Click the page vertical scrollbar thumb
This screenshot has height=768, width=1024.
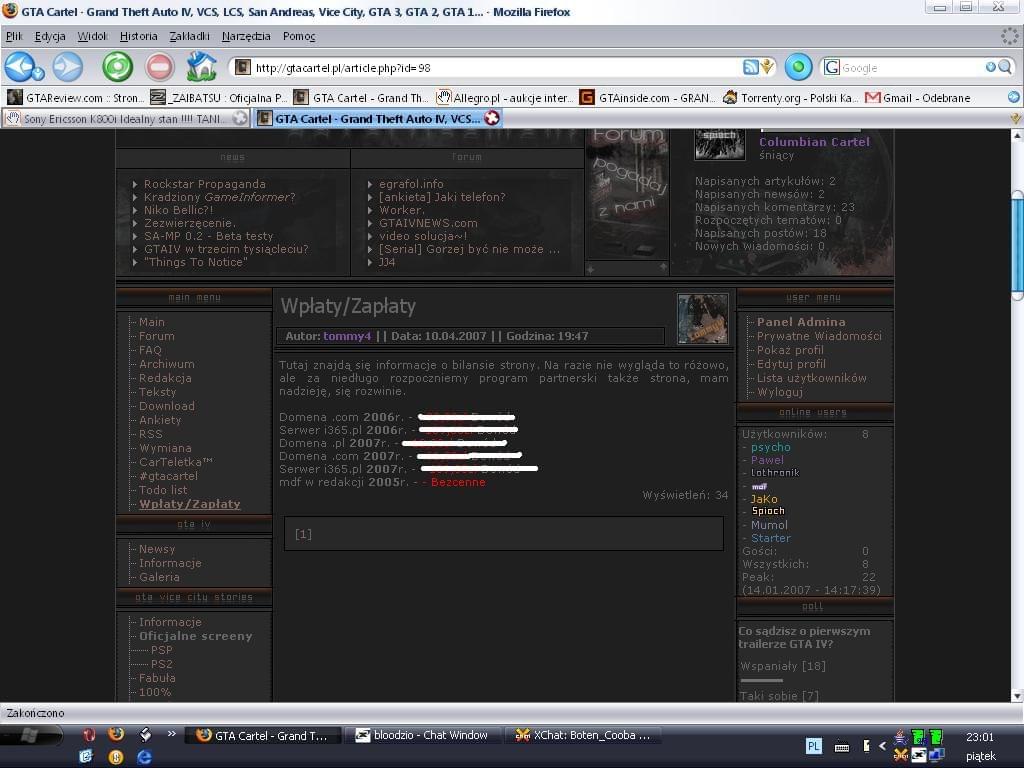1017,245
